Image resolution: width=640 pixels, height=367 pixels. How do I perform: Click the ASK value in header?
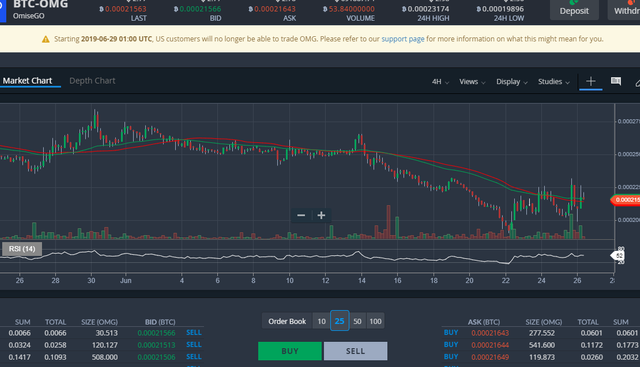coord(275,9)
